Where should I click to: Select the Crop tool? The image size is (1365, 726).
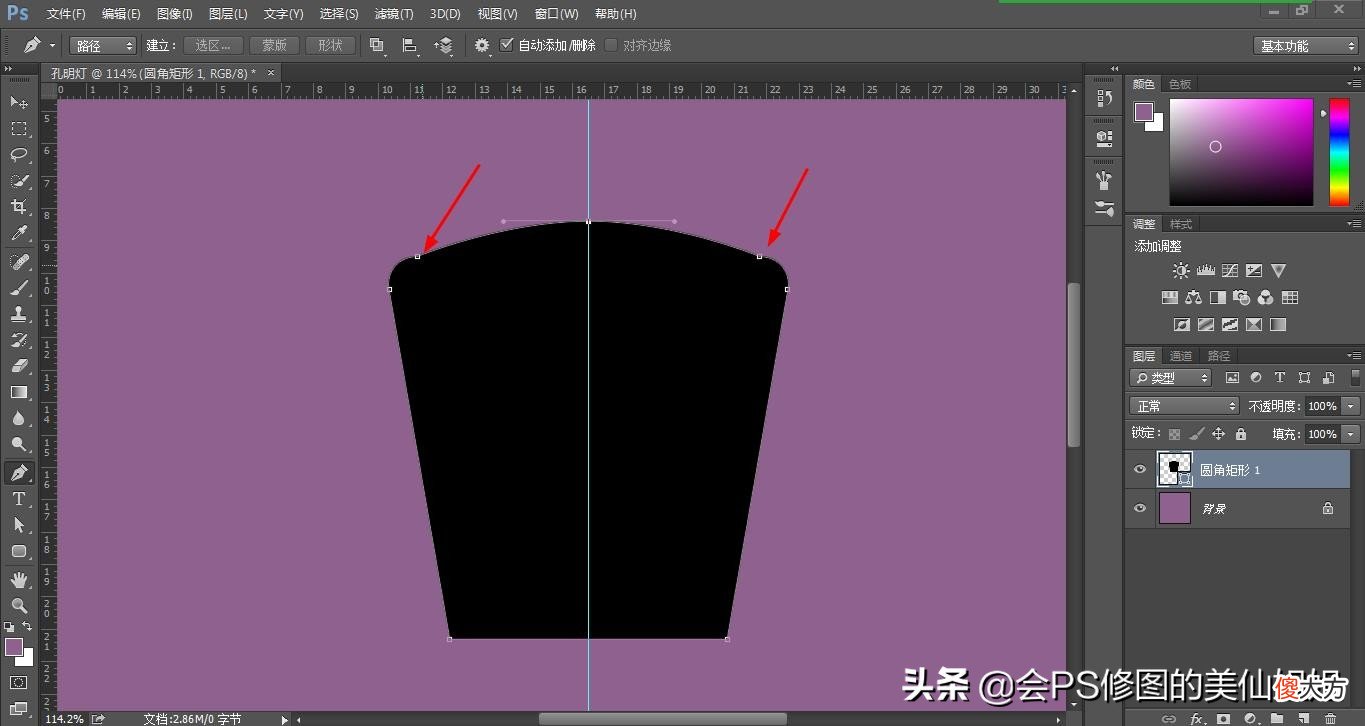point(19,207)
